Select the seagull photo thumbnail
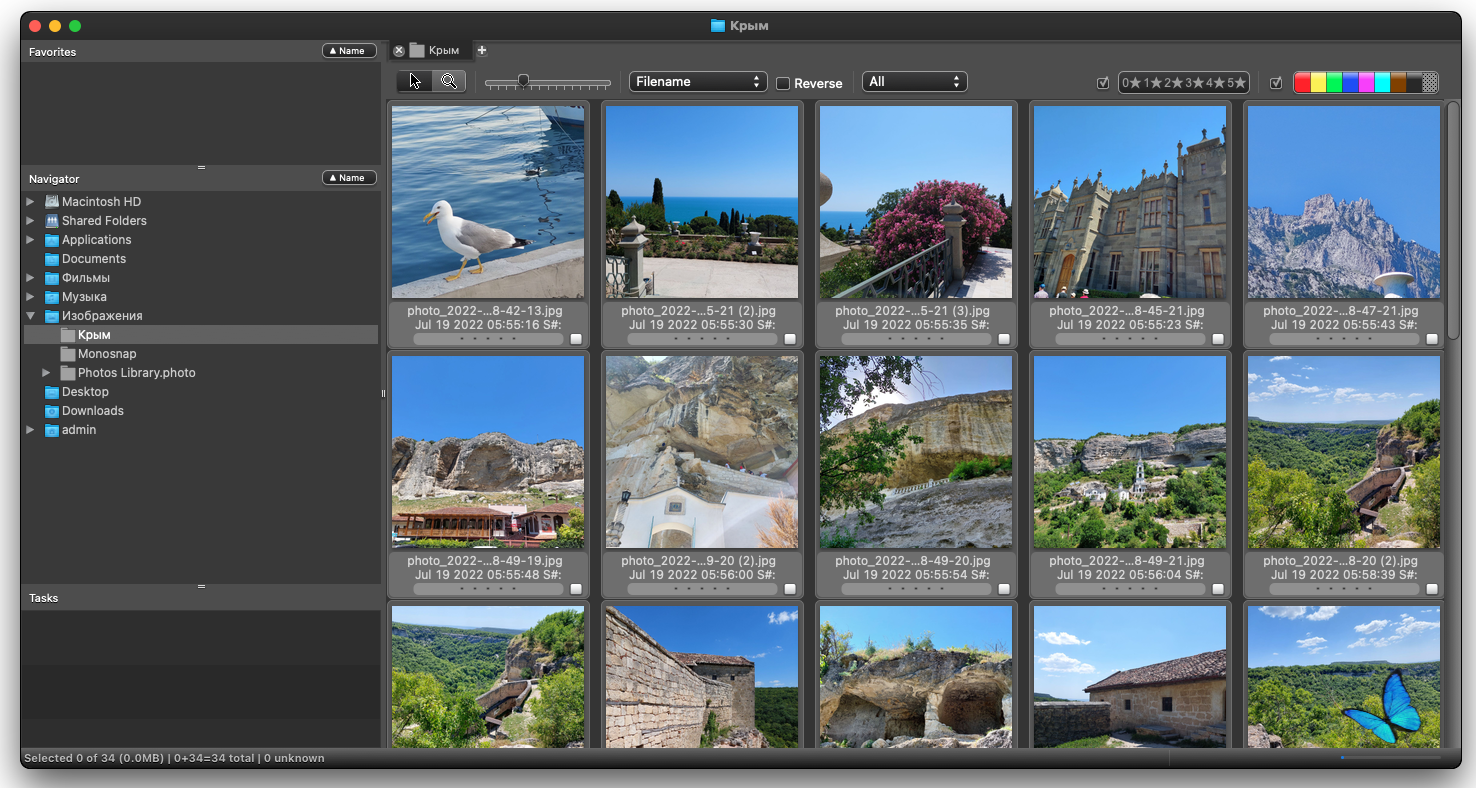The image size is (1476, 788). 488,202
